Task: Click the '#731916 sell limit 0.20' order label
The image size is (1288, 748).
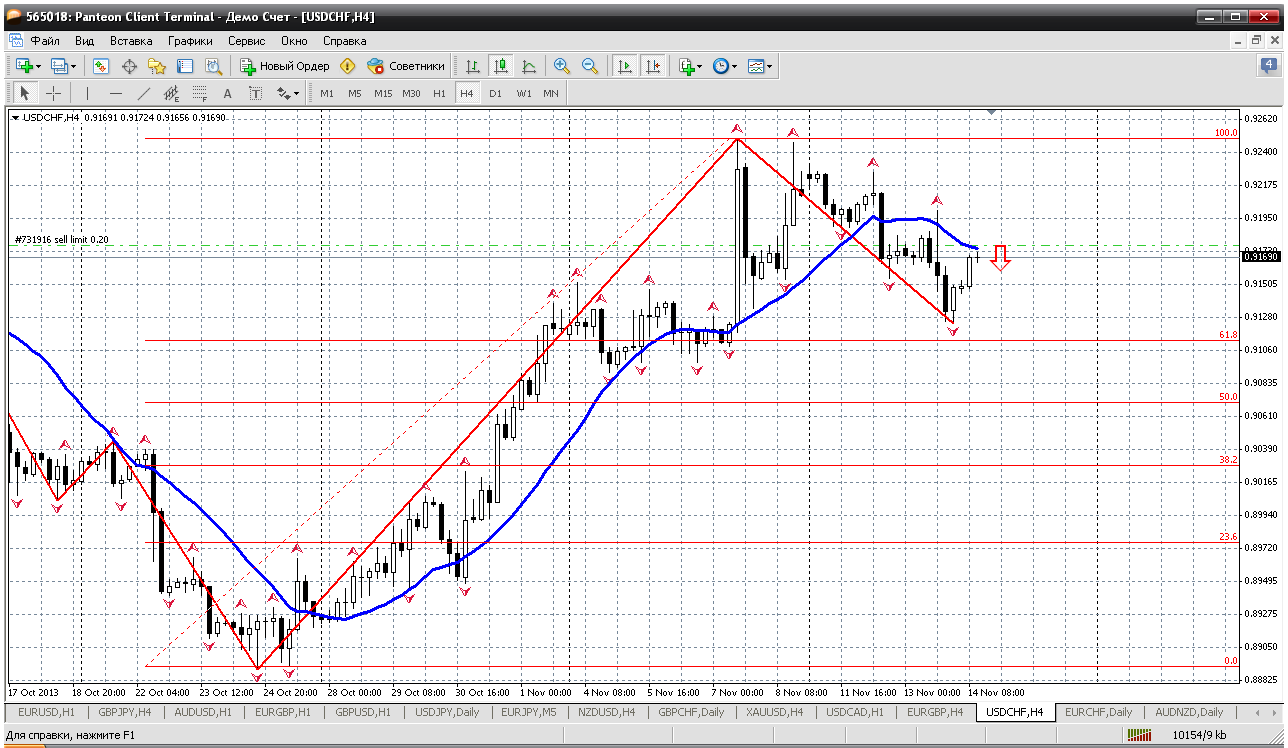Action: coord(62,240)
